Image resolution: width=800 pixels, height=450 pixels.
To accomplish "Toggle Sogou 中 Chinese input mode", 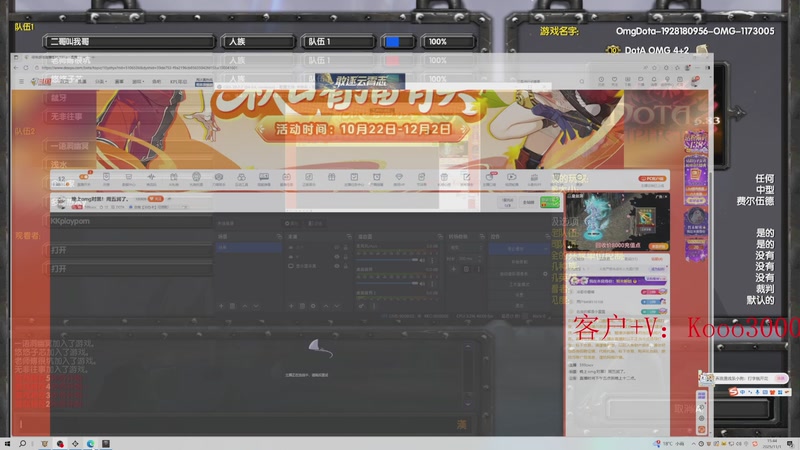I will pyautogui.click(x=742, y=392).
